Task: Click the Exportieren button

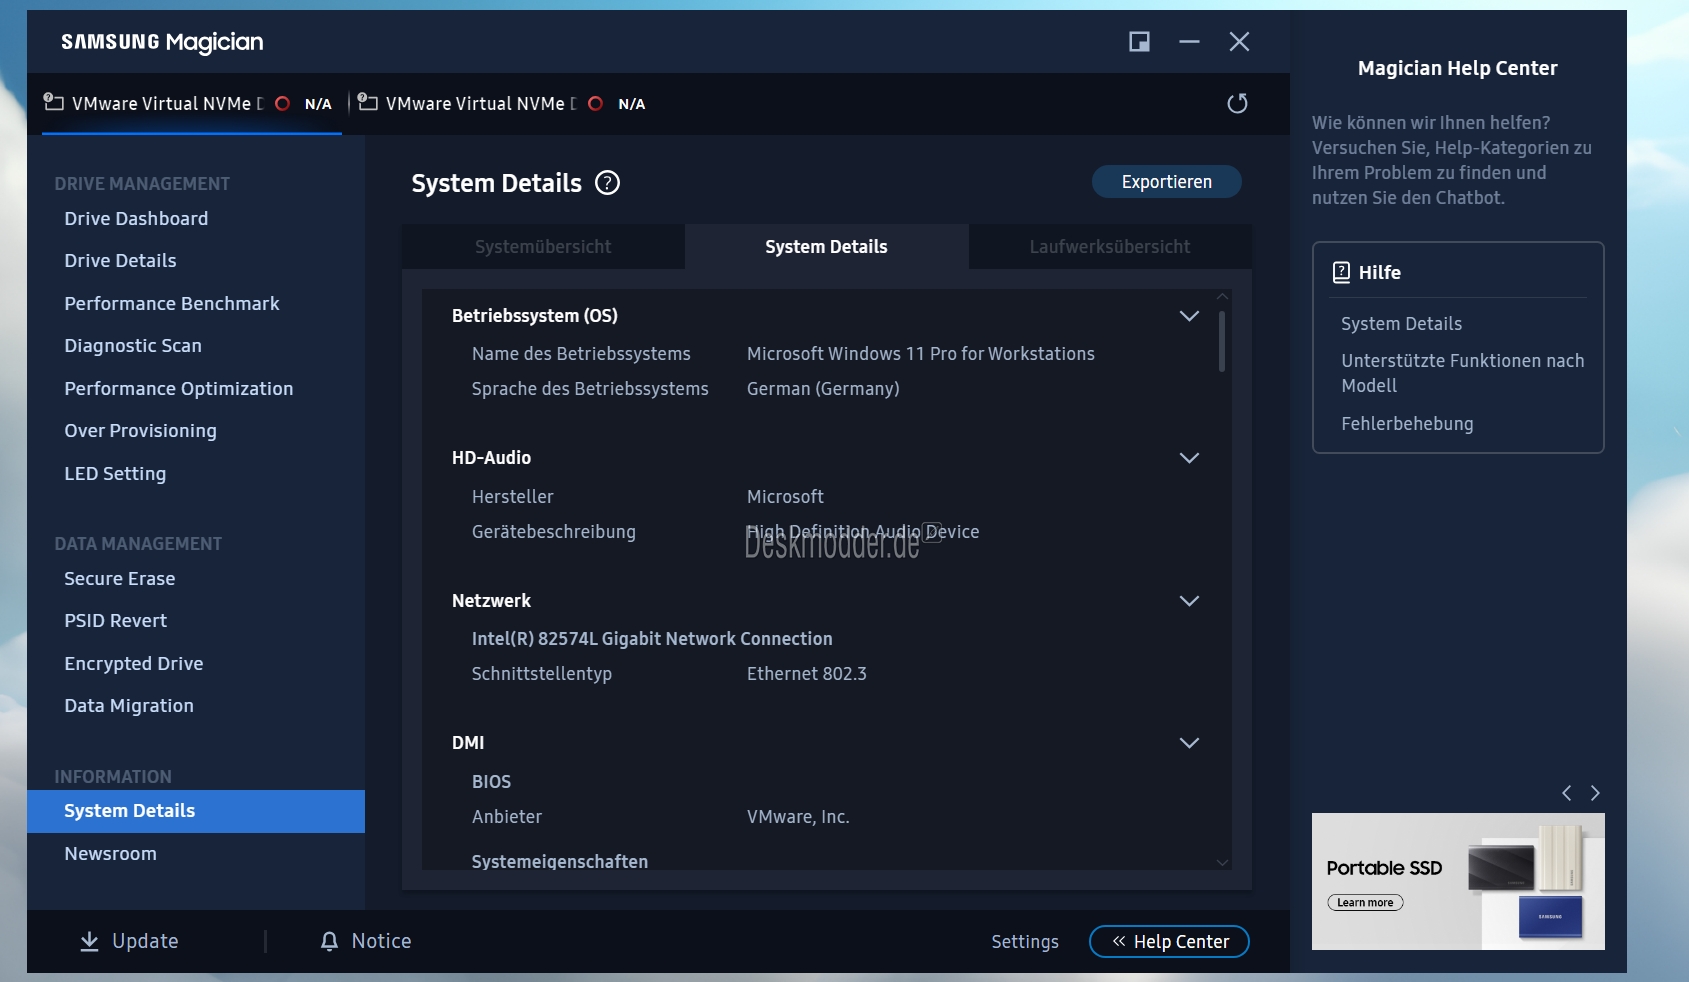Action: pos(1166,182)
